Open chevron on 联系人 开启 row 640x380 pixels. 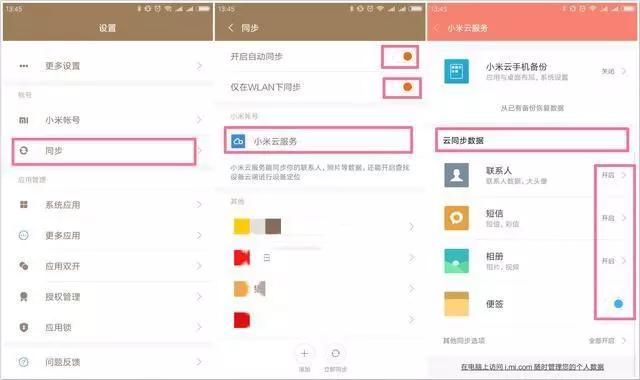coord(624,175)
